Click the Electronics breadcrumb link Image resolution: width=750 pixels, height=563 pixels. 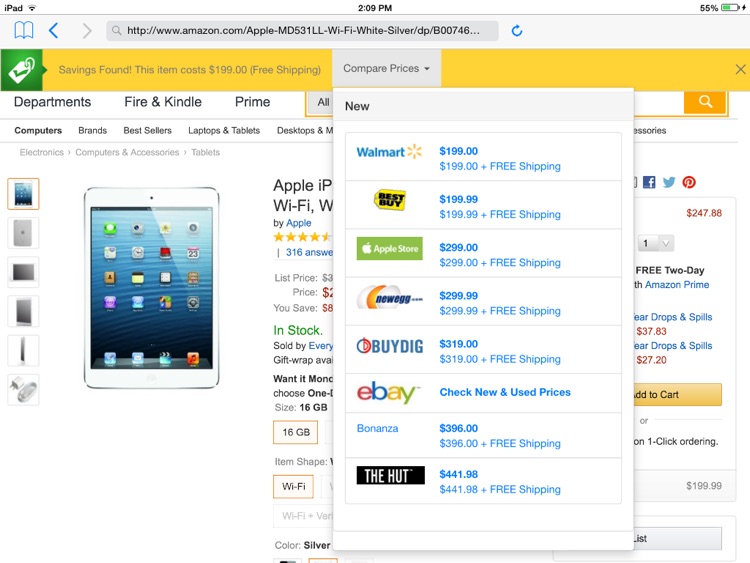tap(42, 152)
